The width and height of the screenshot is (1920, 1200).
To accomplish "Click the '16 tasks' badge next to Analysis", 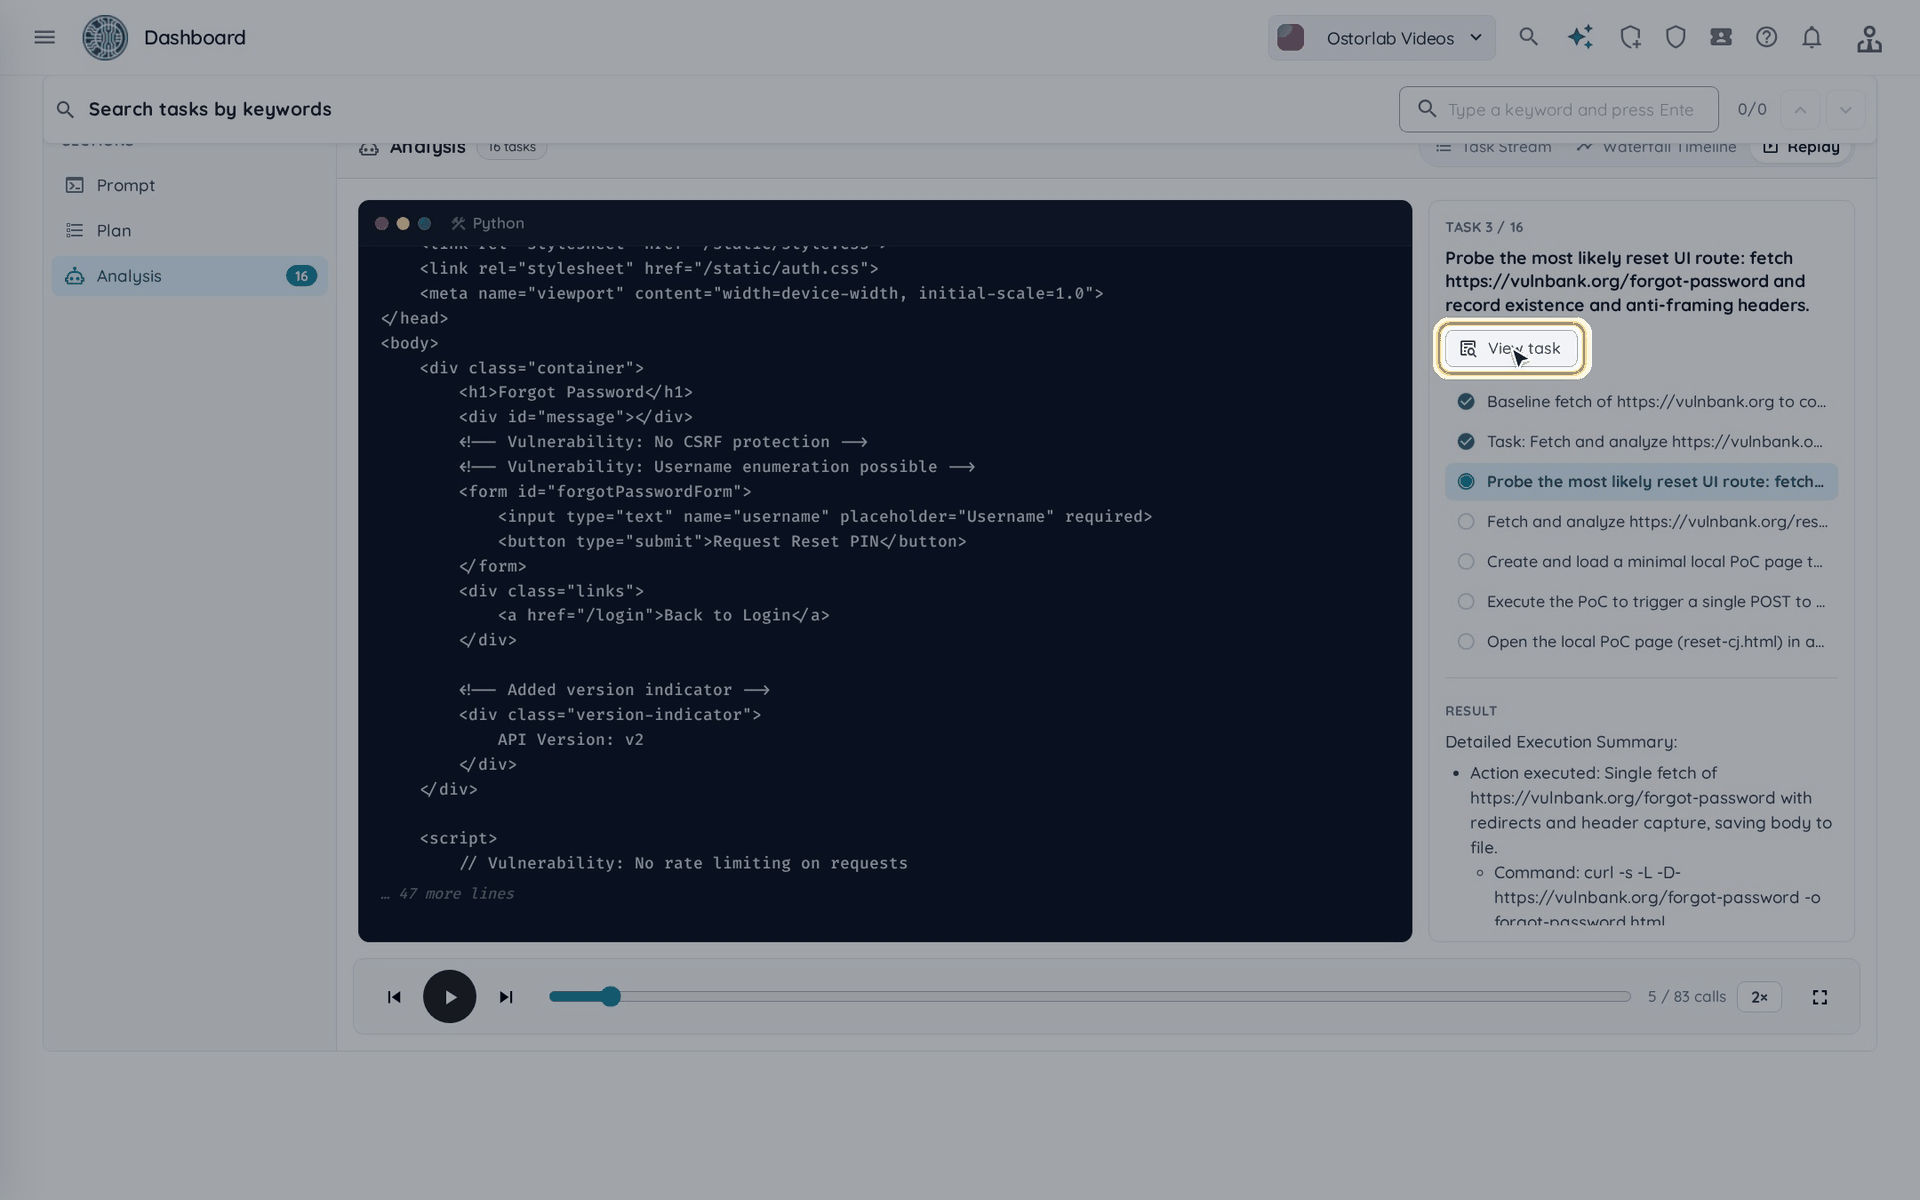I will pos(512,147).
